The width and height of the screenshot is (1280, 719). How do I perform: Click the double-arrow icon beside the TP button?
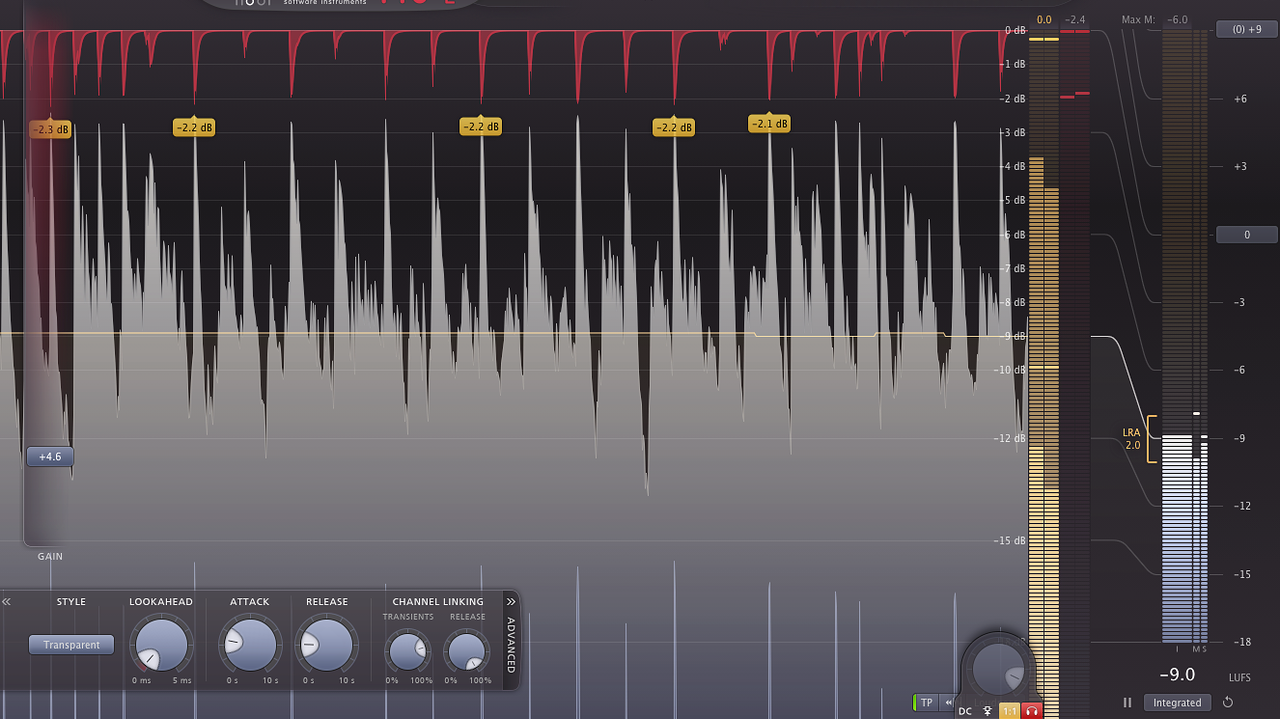[948, 702]
